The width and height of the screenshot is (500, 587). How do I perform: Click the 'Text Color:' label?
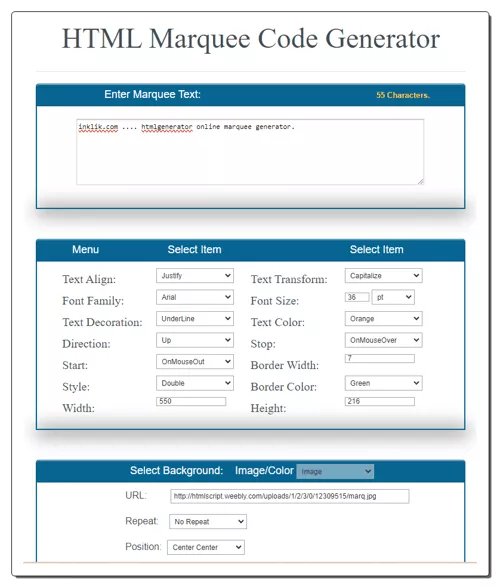(x=278, y=322)
